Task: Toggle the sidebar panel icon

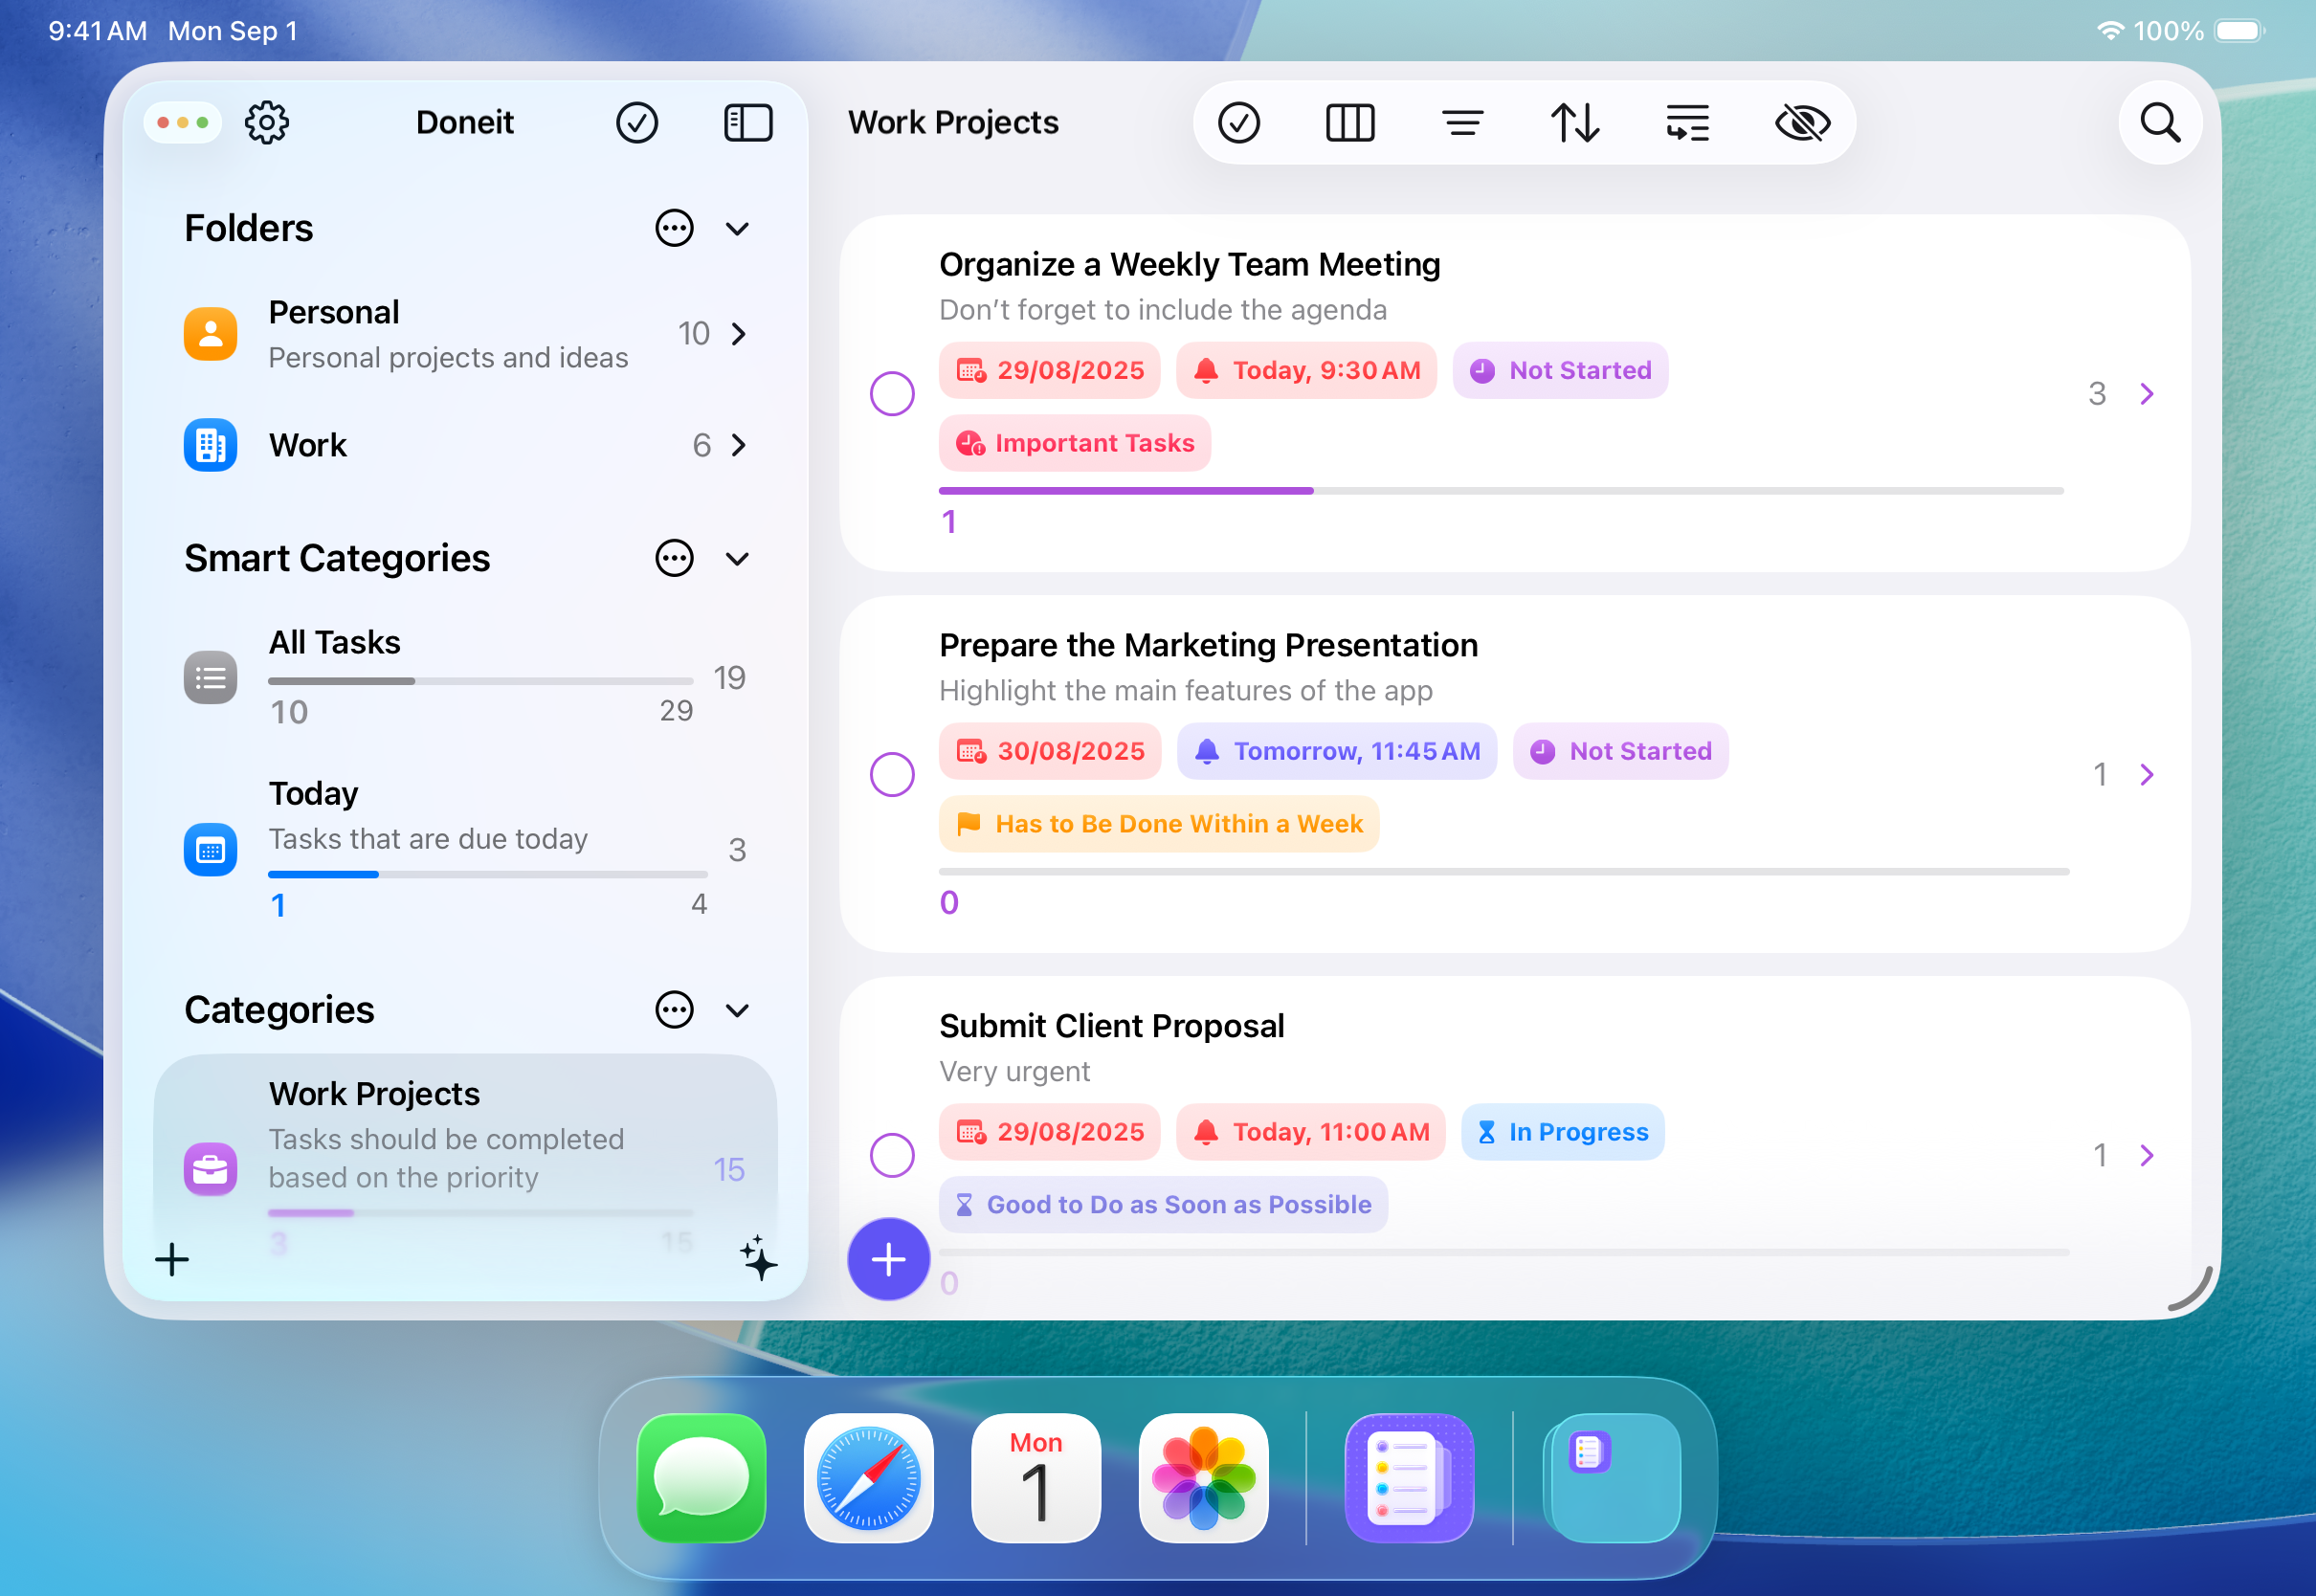Action: coord(748,123)
